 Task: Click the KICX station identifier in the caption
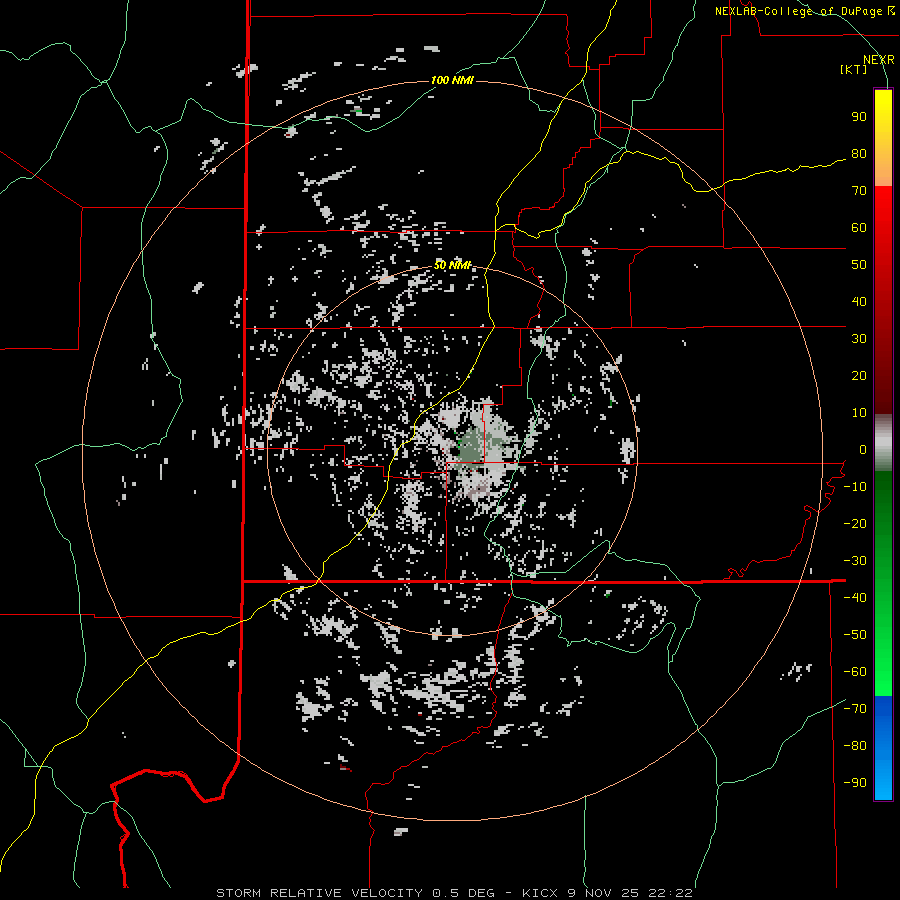tap(540, 893)
